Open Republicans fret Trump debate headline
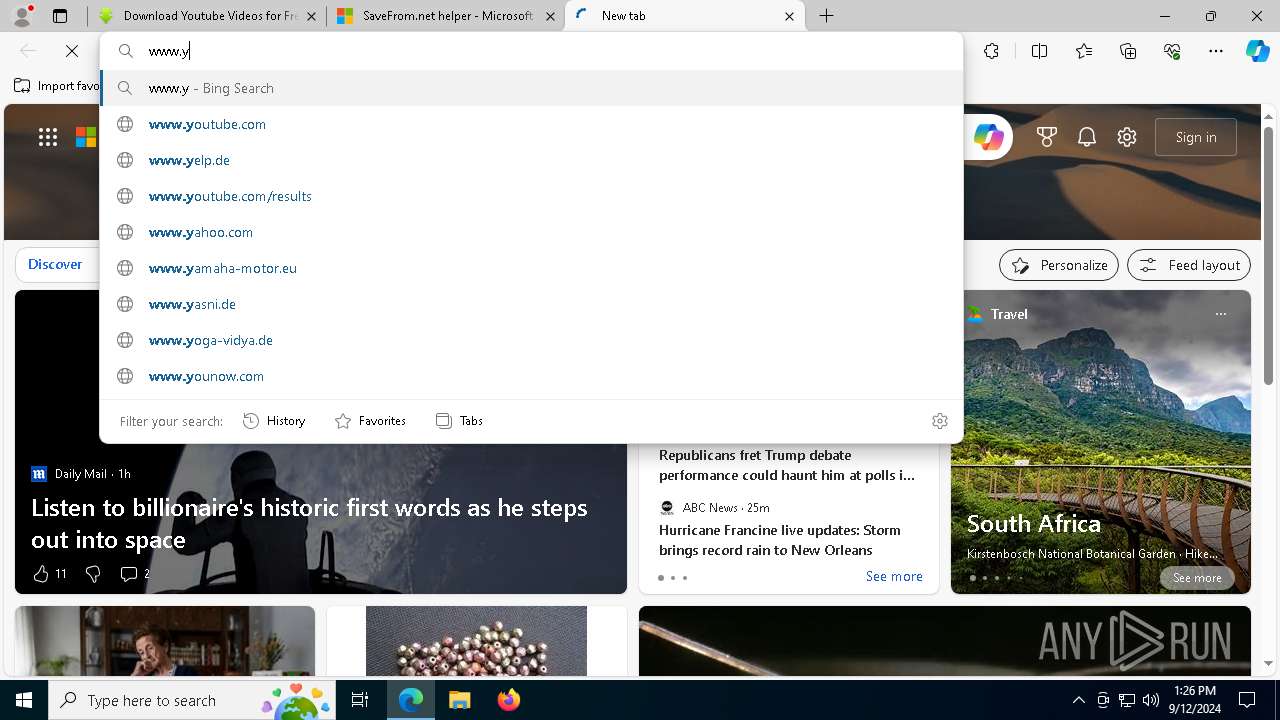This screenshot has height=720, width=1280. 787,465
